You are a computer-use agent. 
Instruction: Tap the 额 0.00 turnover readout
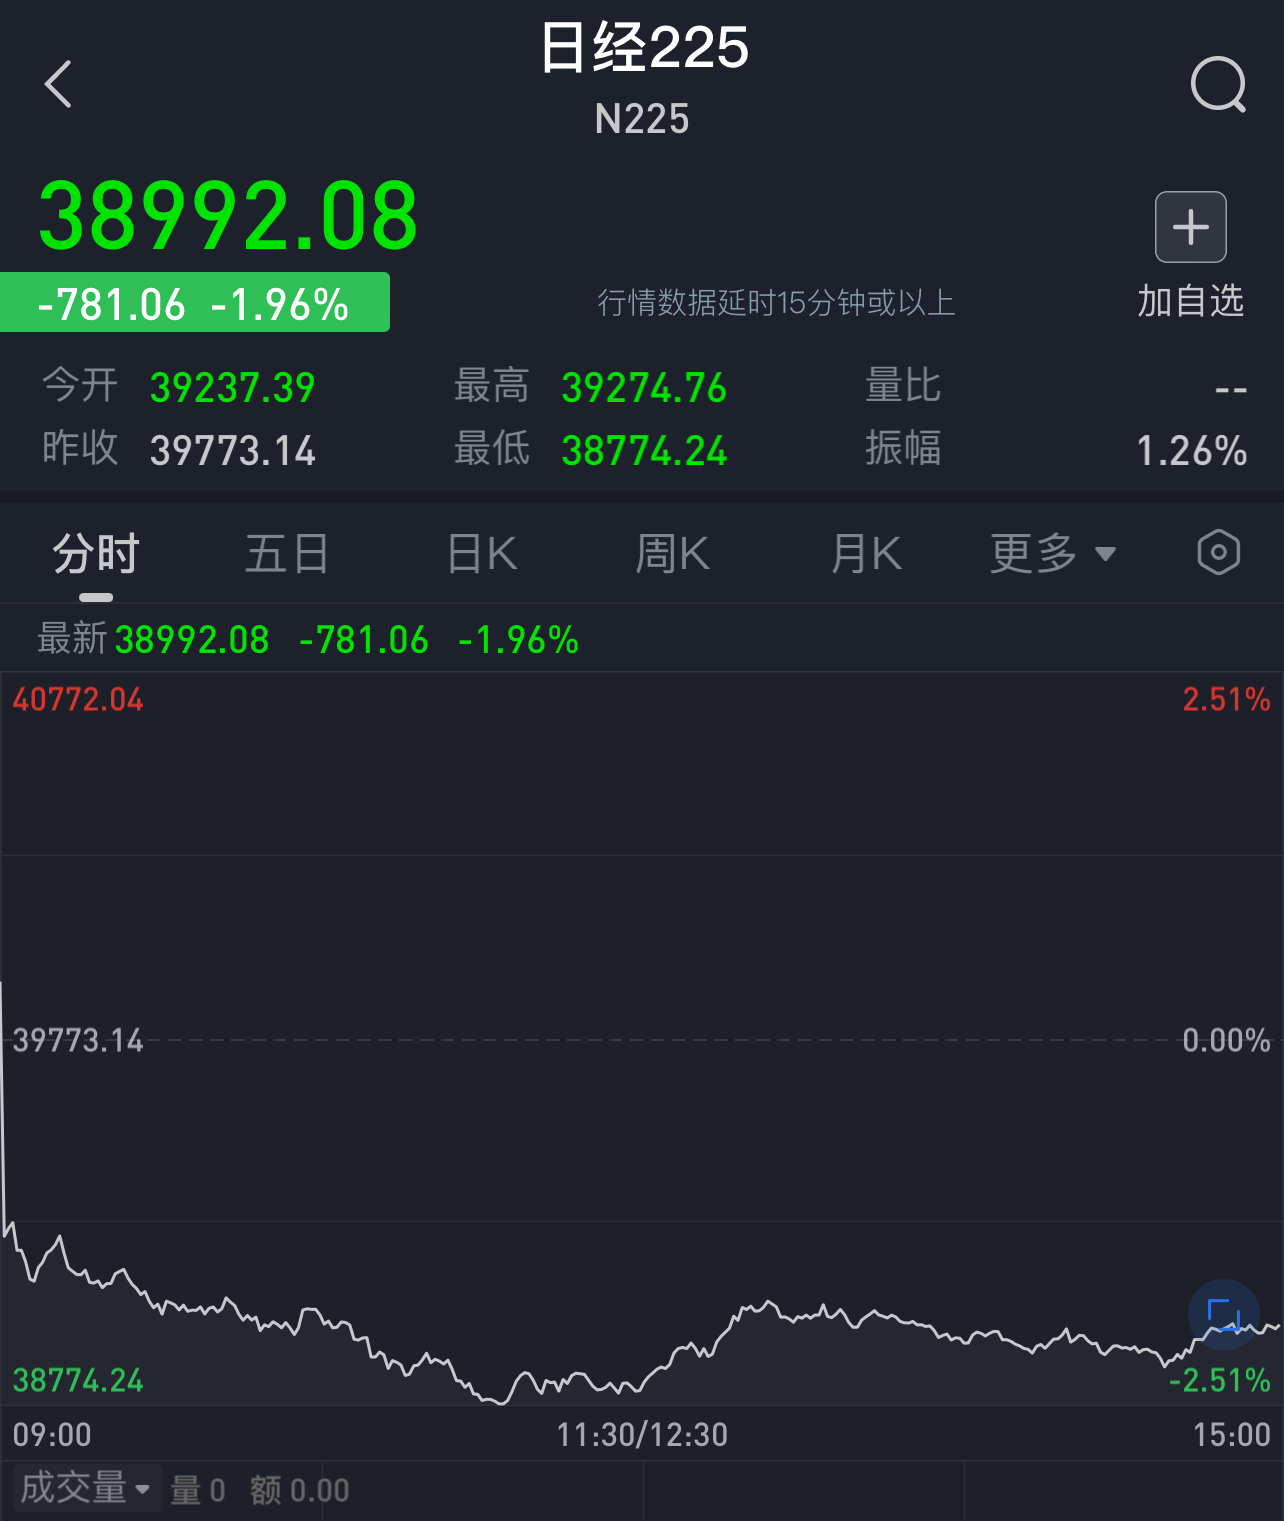[x=300, y=1490]
